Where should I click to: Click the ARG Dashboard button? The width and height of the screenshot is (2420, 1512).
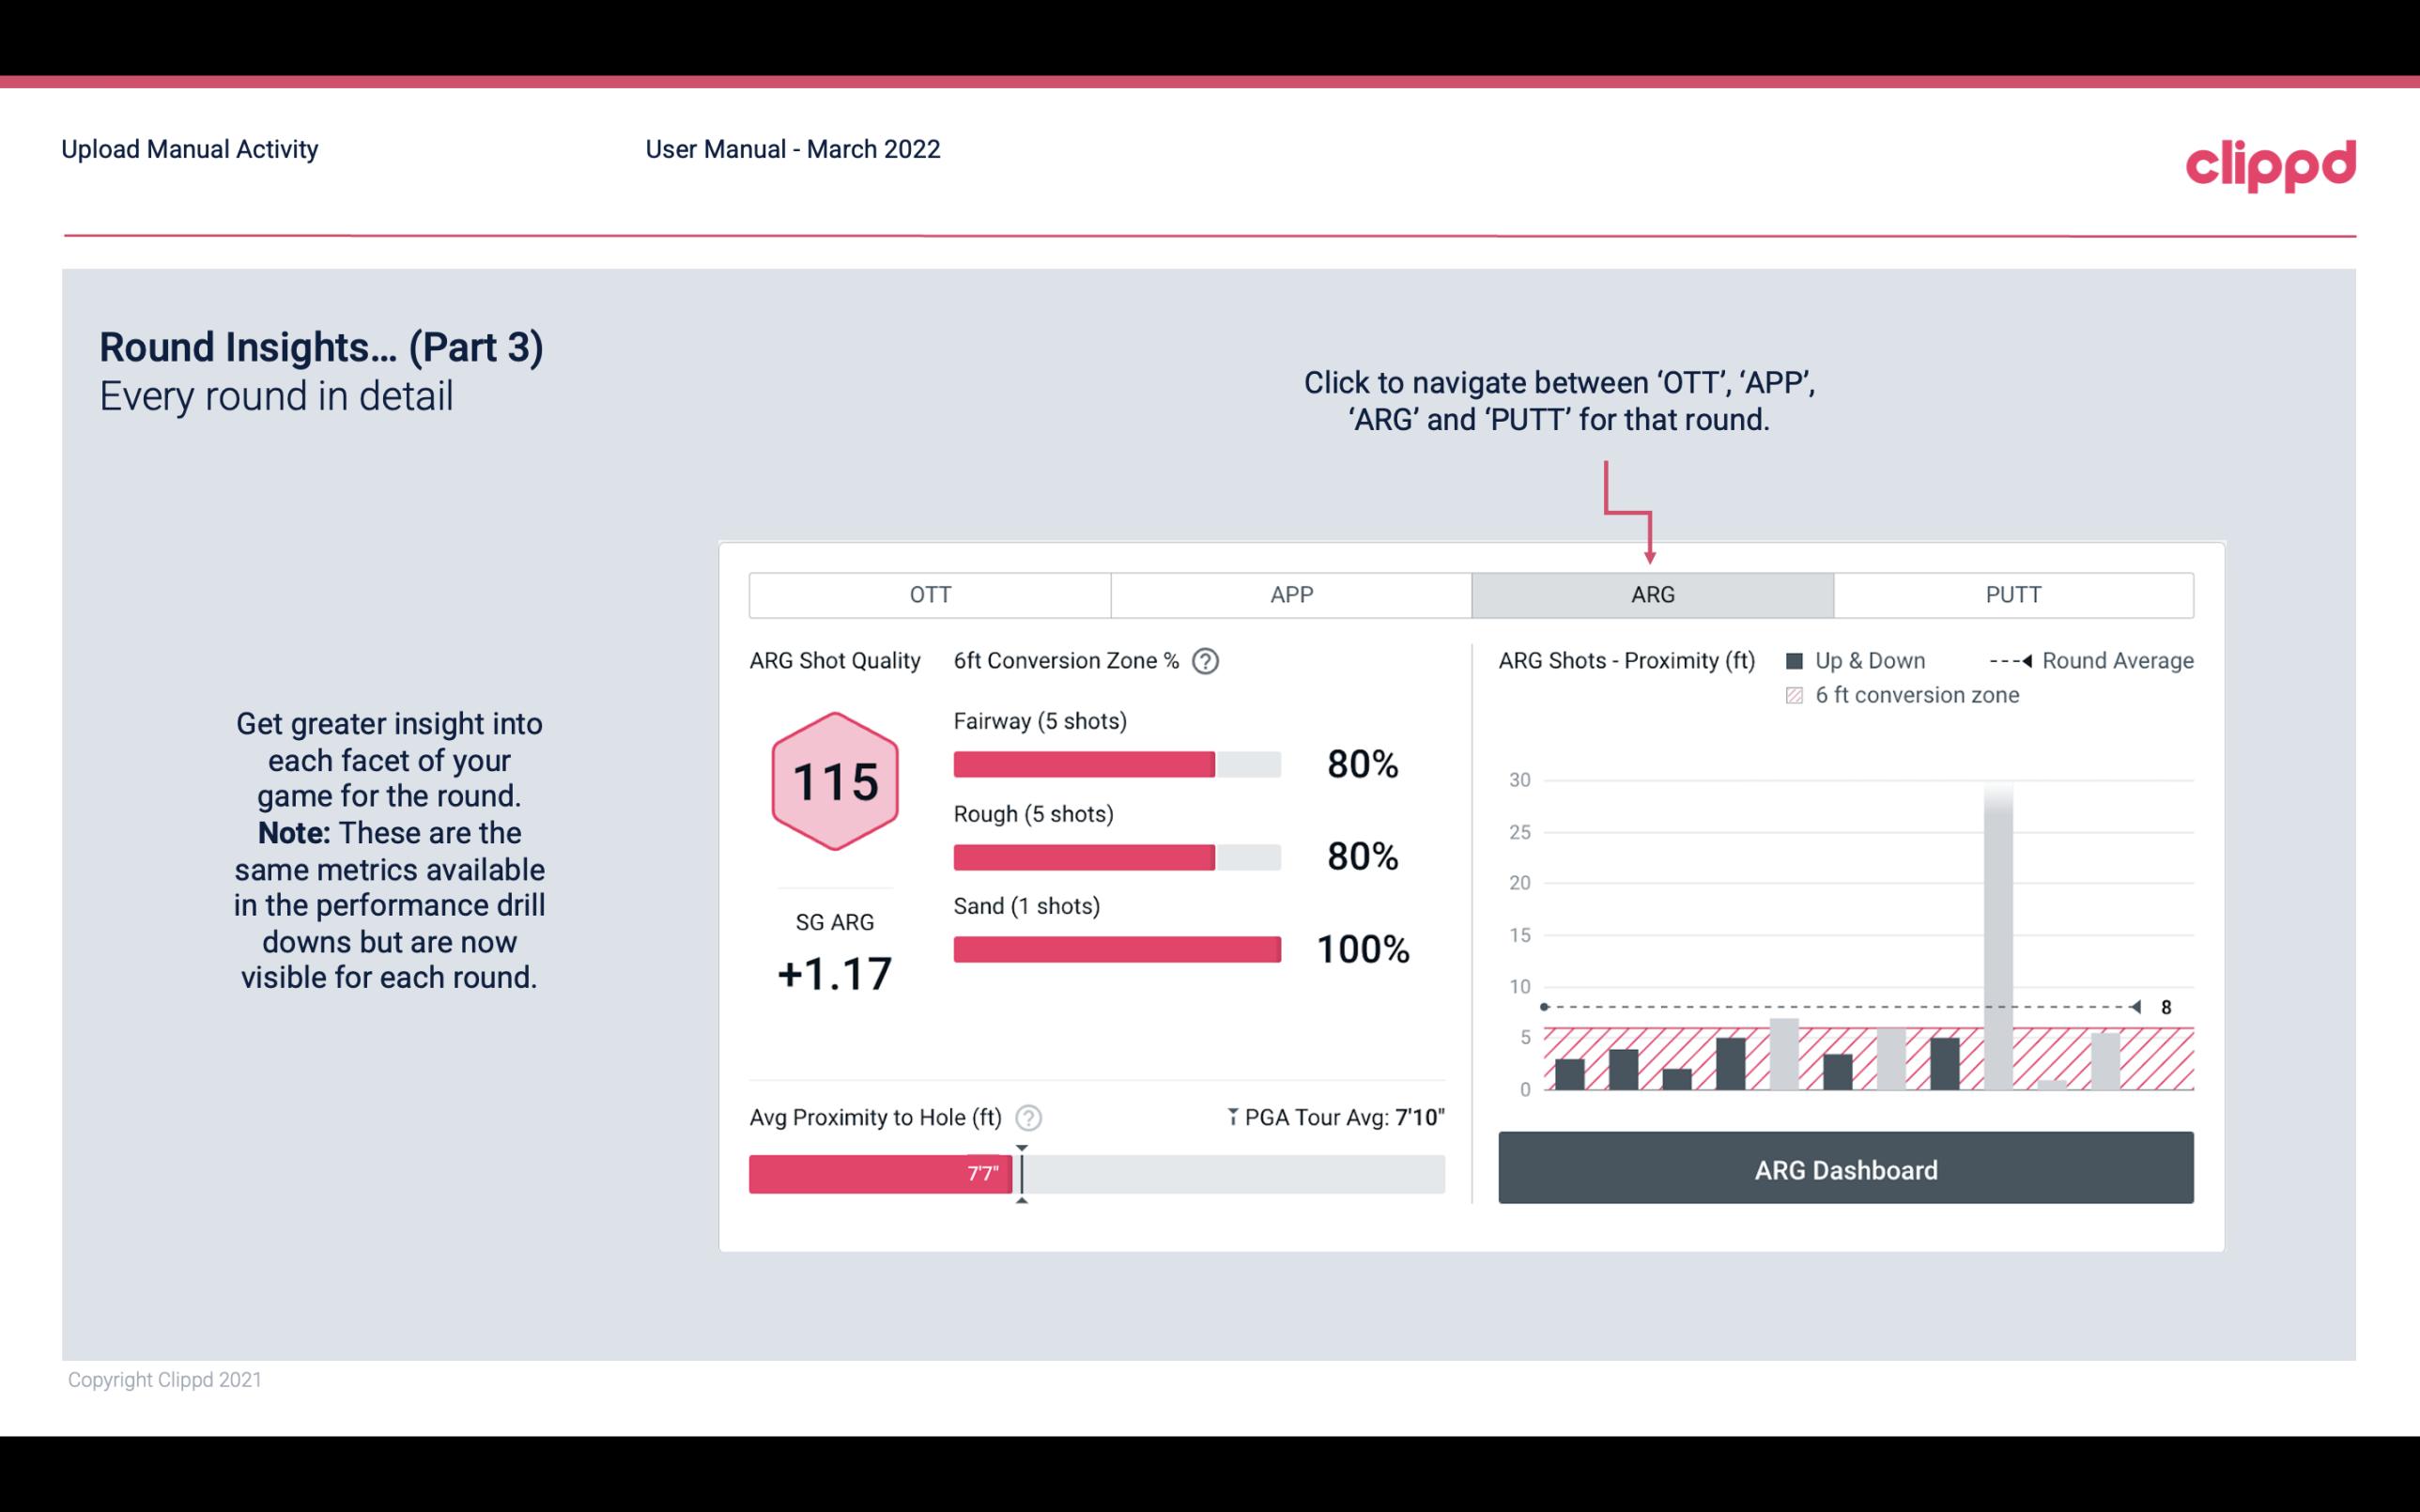coord(1845,1169)
